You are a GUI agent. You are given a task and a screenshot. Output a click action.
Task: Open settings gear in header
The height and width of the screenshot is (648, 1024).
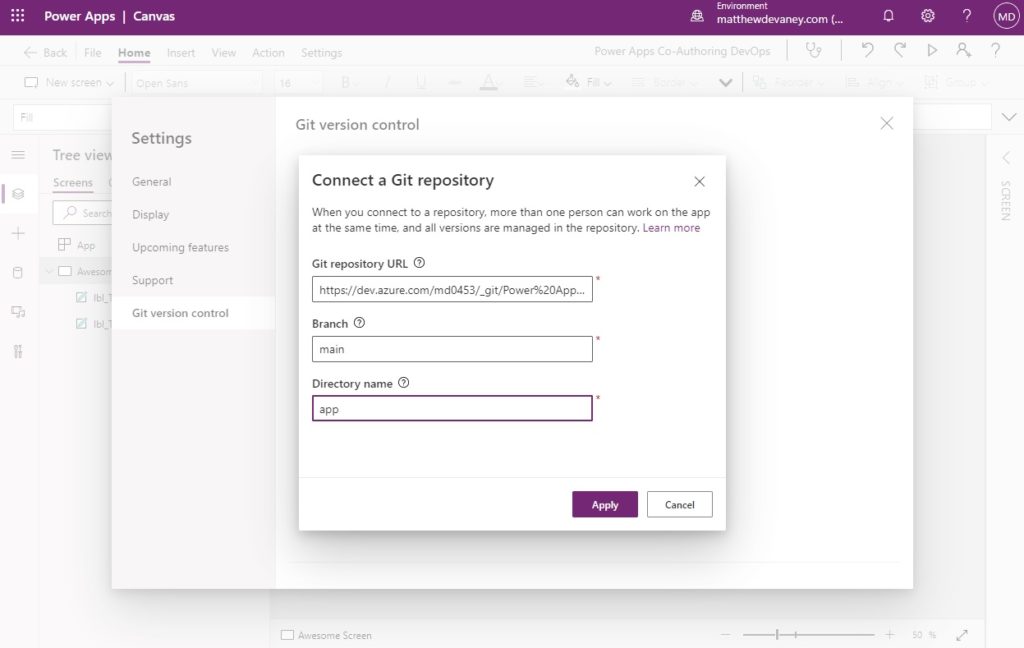927,16
